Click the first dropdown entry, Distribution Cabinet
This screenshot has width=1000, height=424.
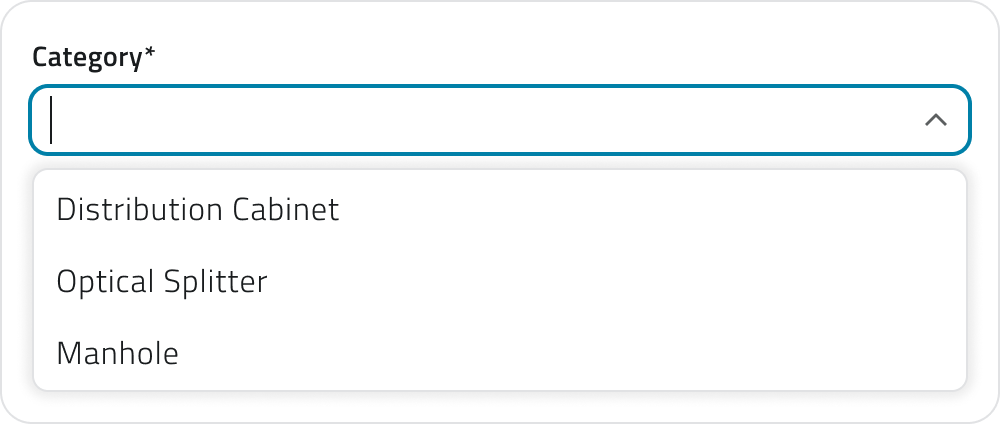198,210
